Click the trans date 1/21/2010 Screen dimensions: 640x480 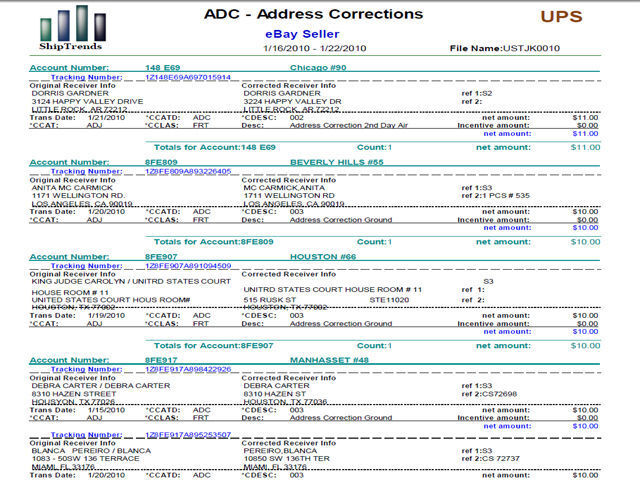(106, 118)
